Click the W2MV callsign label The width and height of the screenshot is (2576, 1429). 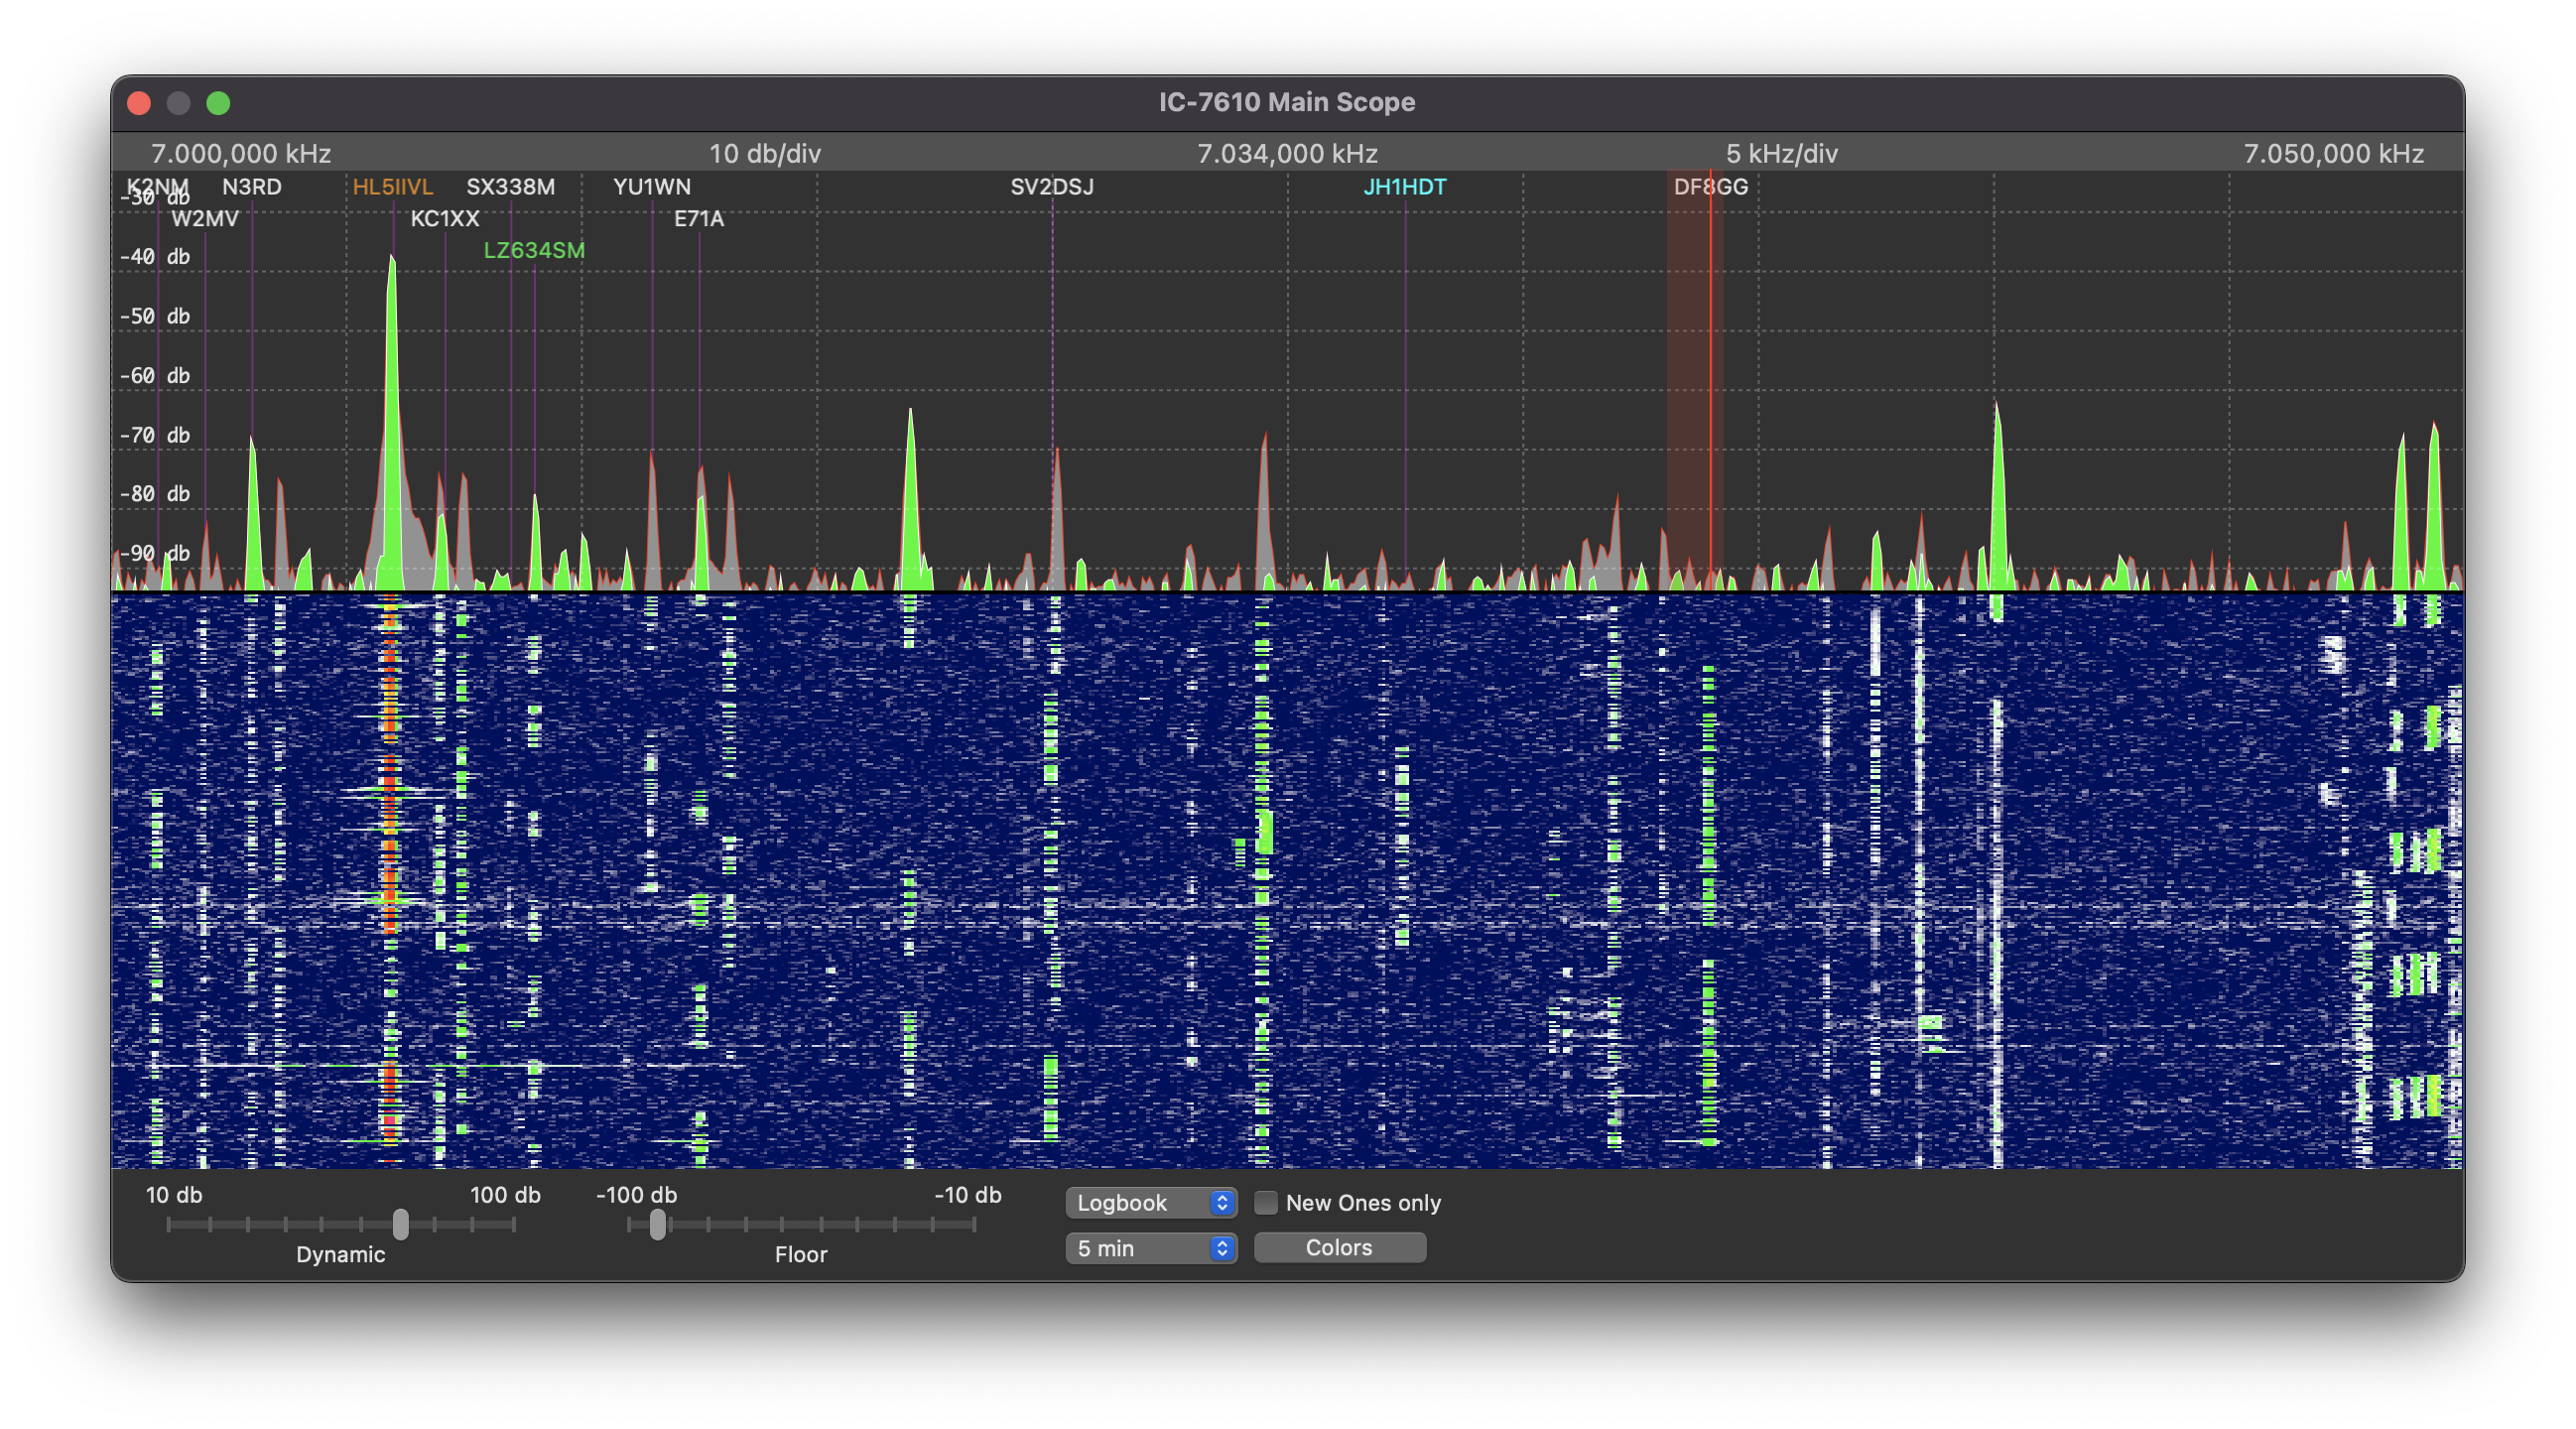(205, 219)
